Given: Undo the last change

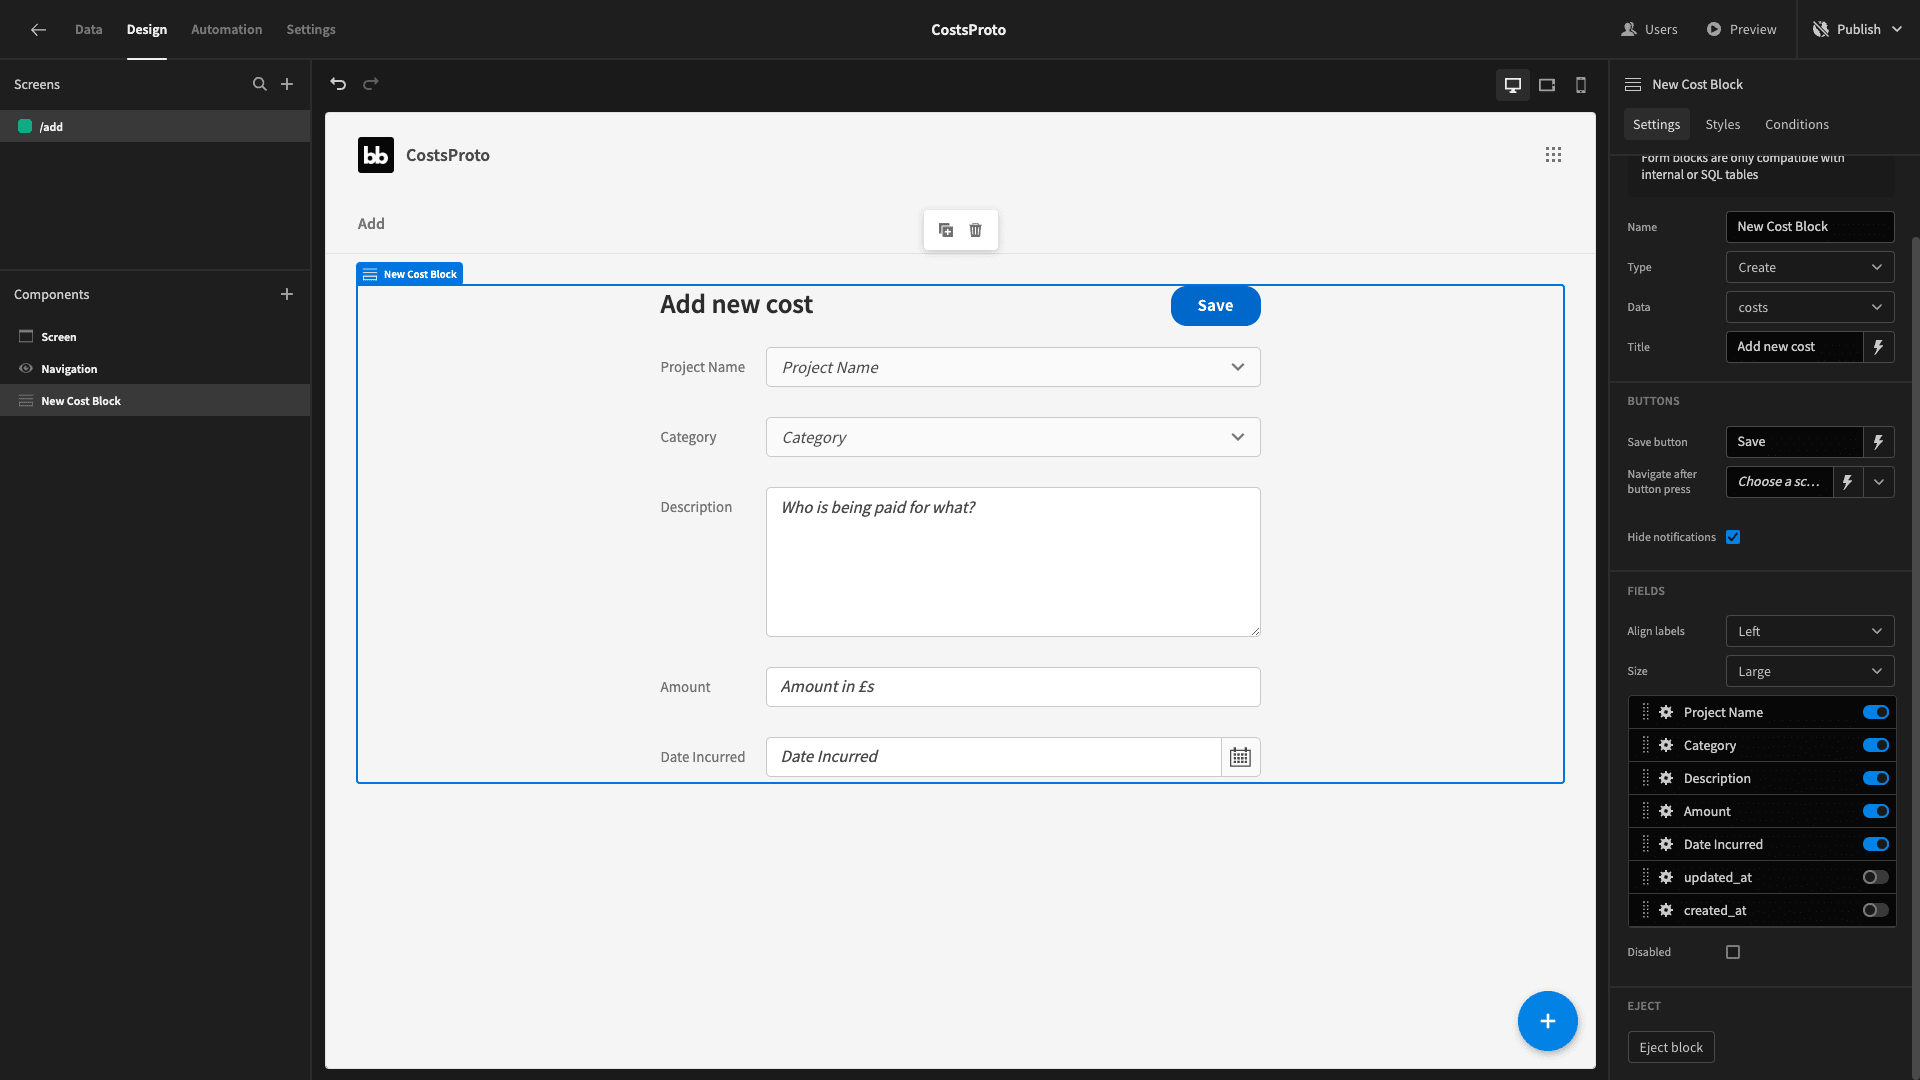Looking at the screenshot, I should click(338, 84).
